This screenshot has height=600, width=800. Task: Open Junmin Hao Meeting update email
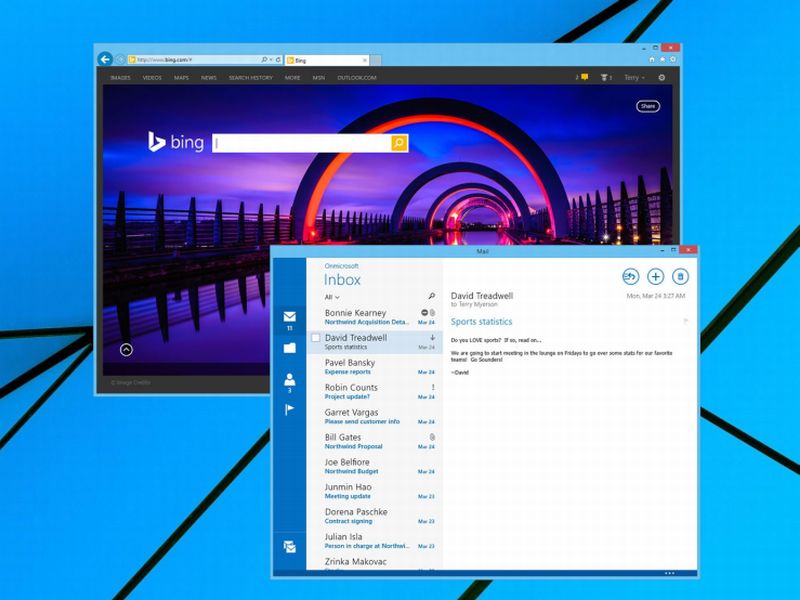tap(376, 491)
